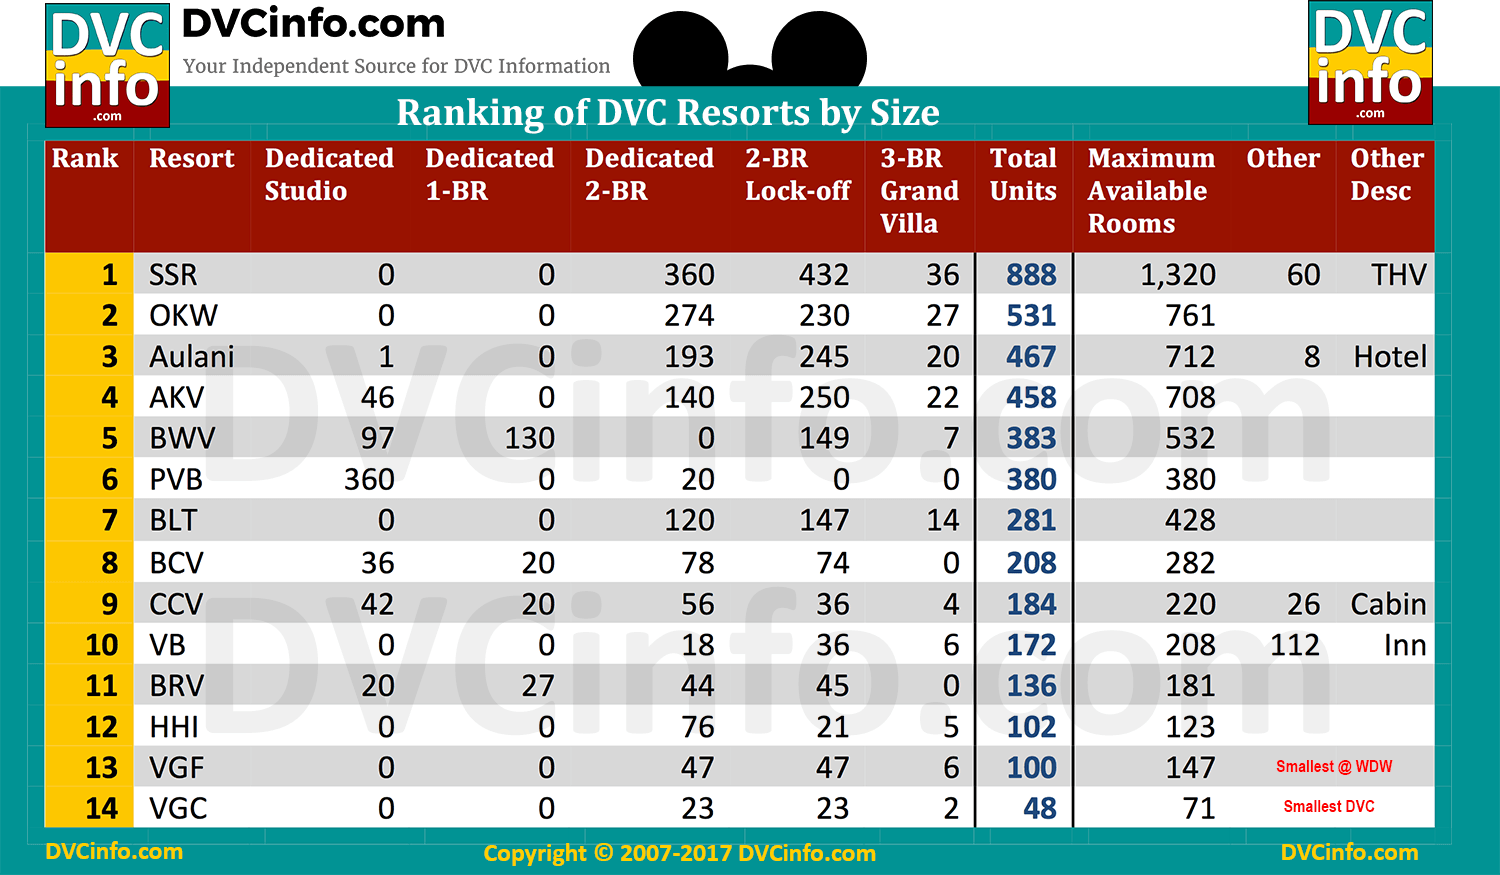Click the Other value 112 in VB row
Image resolution: width=1500 pixels, height=875 pixels.
[x=1295, y=645]
